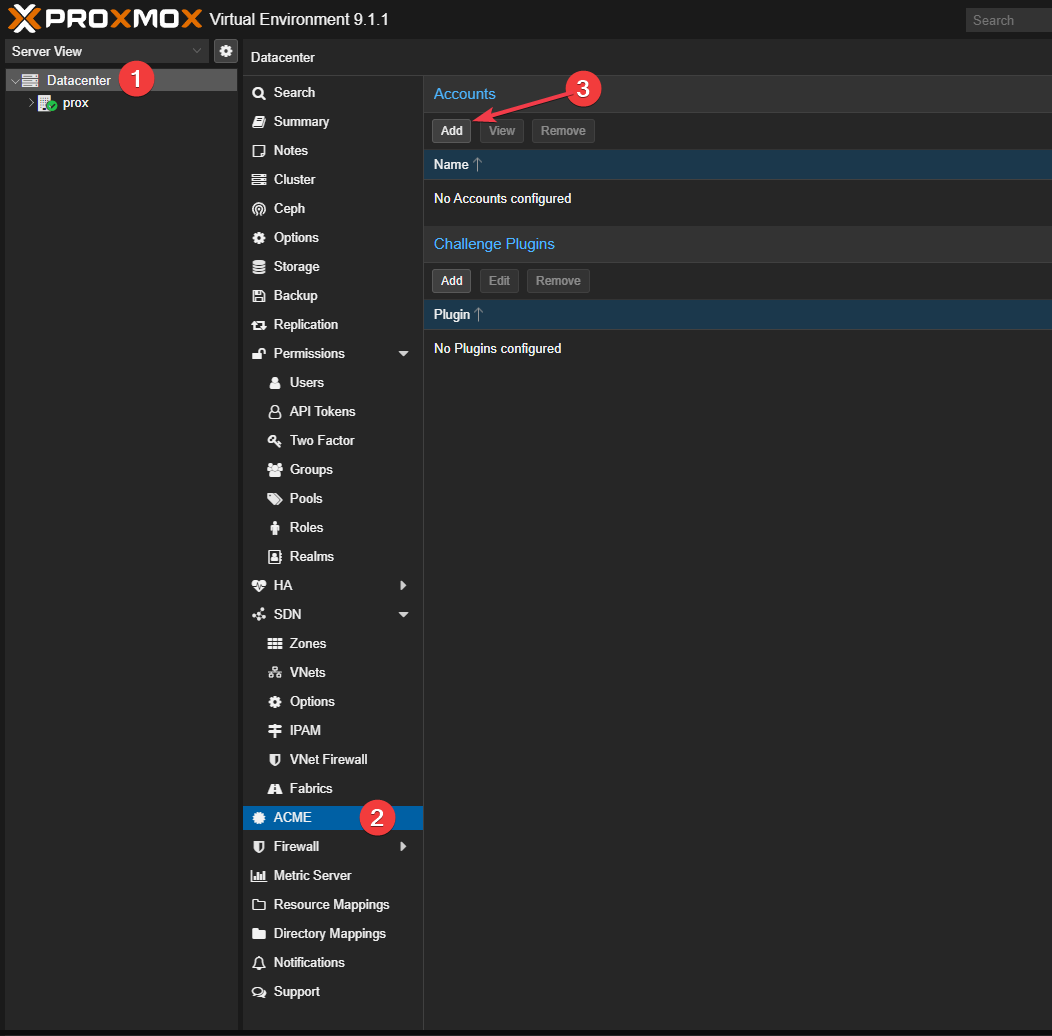Expand the prox node in tree
The height and width of the screenshot is (1036, 1052).
tap(31, 103)
